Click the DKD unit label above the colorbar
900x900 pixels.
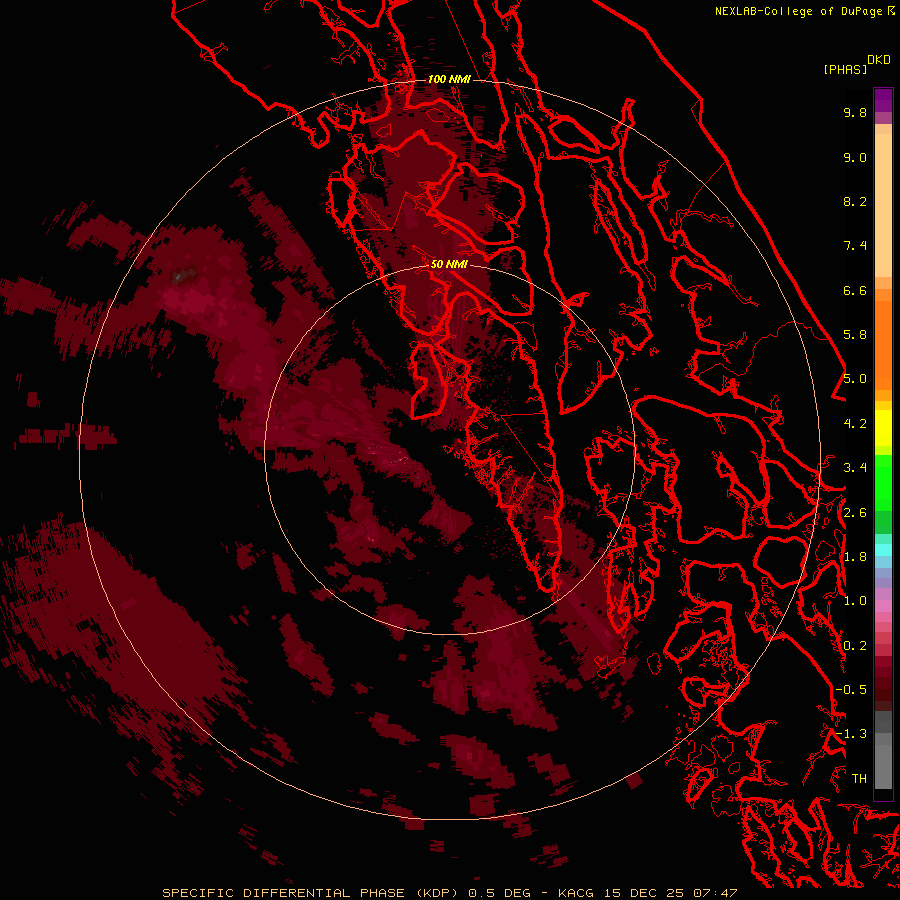tap(879, 60)
